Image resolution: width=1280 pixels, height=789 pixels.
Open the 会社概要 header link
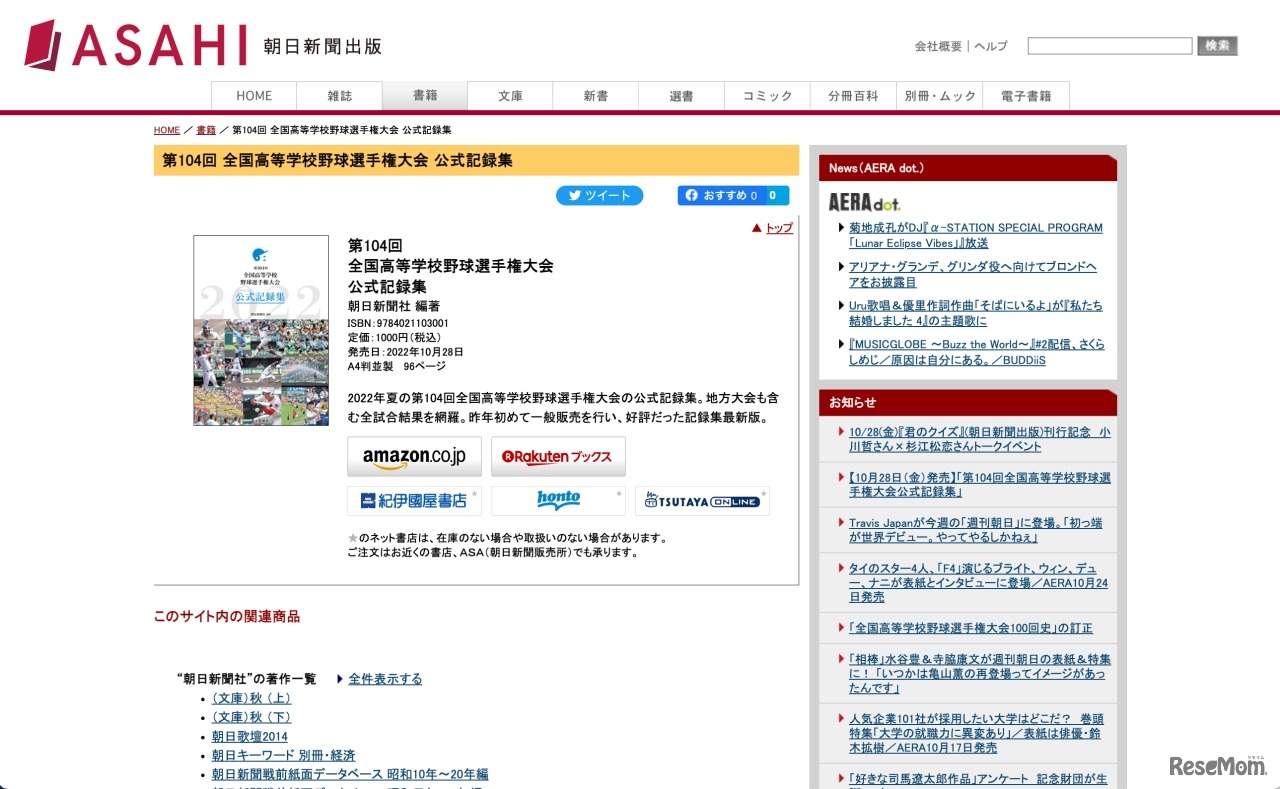[x=938, y=46]
